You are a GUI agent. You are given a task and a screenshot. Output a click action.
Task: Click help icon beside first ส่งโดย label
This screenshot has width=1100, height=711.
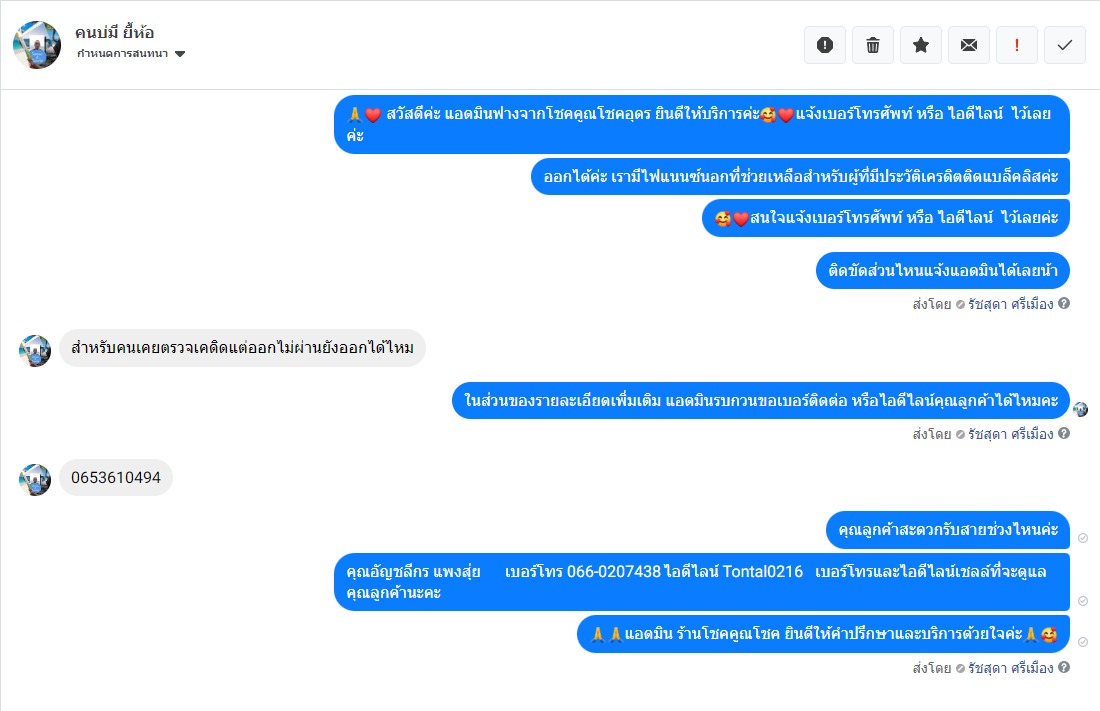click(1064, 303)
